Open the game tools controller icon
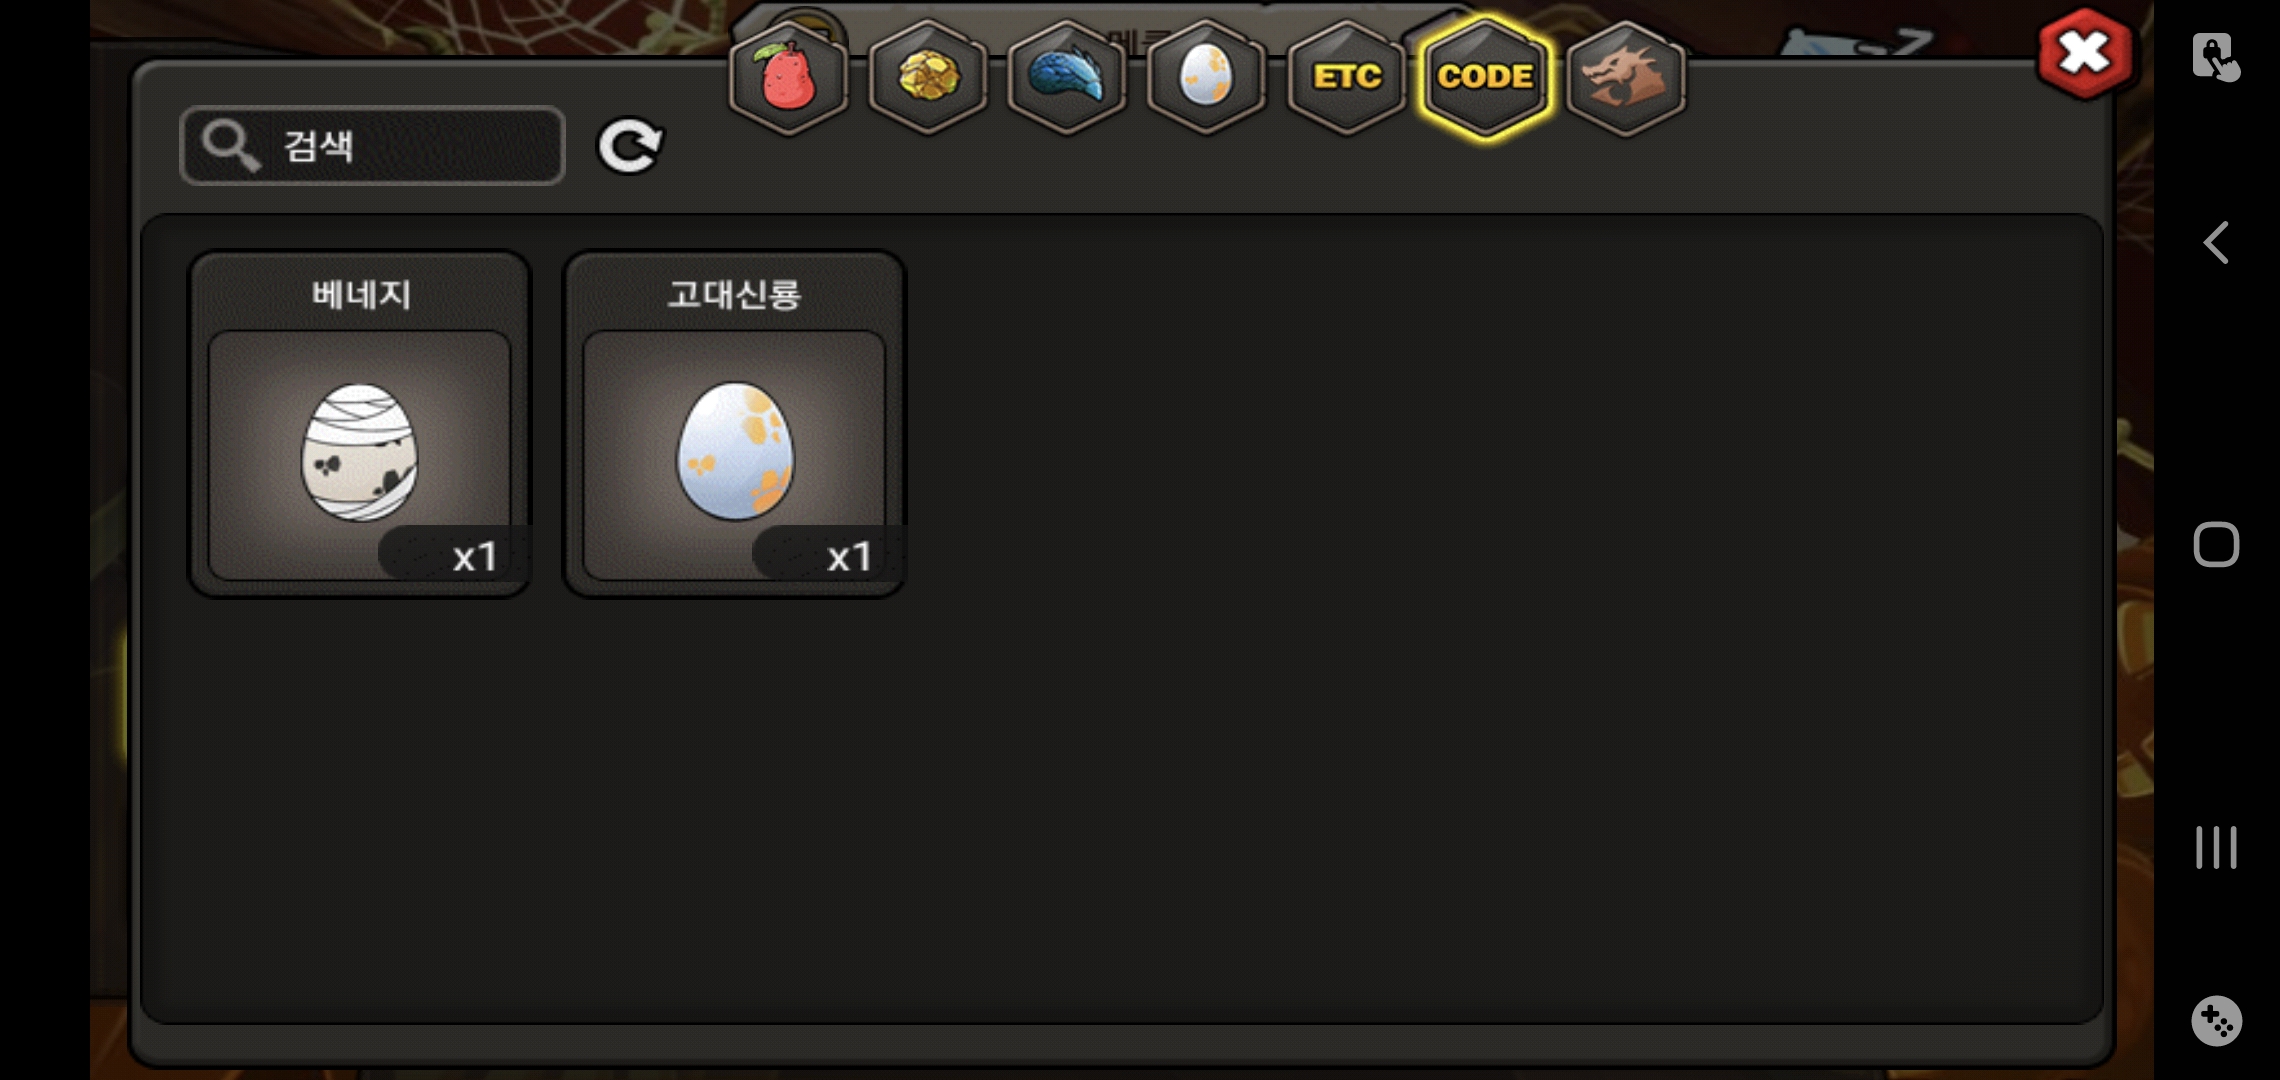The width and height of the screenshot is (2280, 1080). click(x=2216, y=1021)
